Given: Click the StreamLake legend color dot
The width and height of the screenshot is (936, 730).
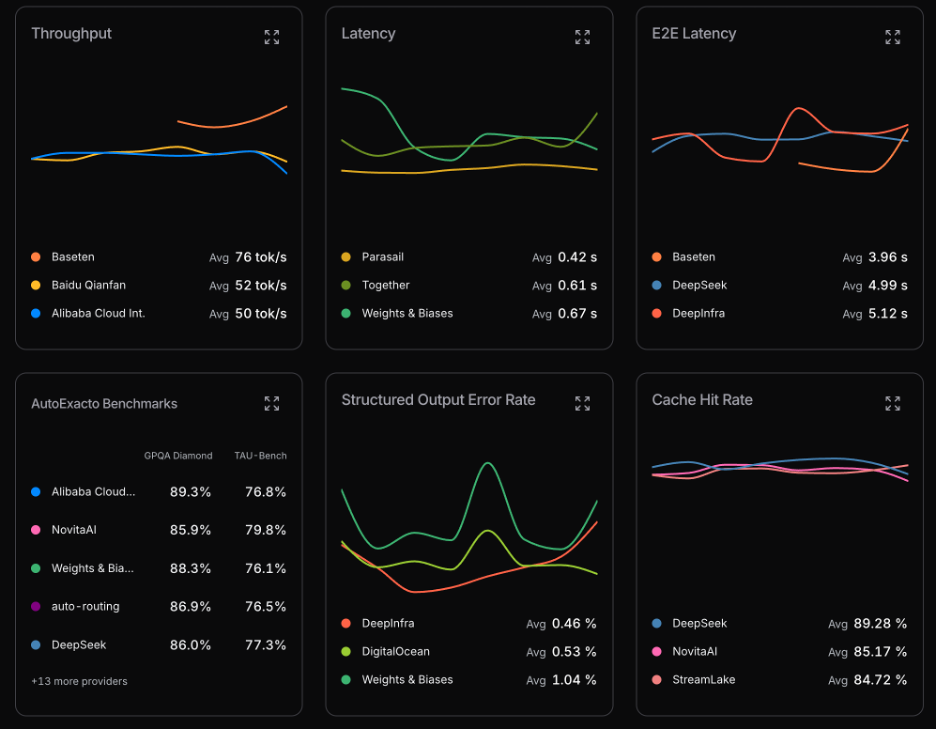Looking at the screenshot, I should click(657, 679).
